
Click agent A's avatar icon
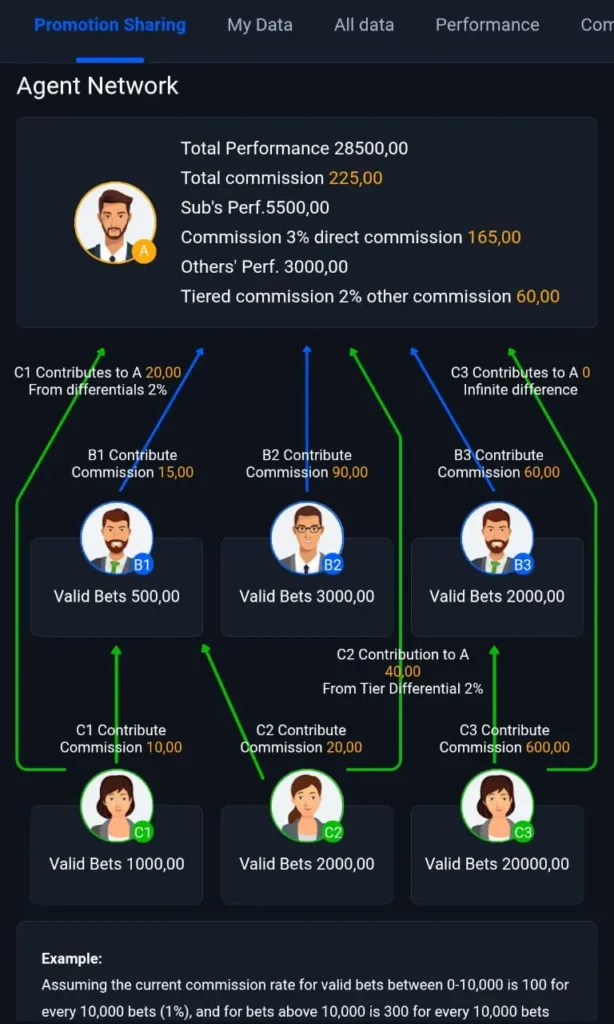(x=115, y=222)
